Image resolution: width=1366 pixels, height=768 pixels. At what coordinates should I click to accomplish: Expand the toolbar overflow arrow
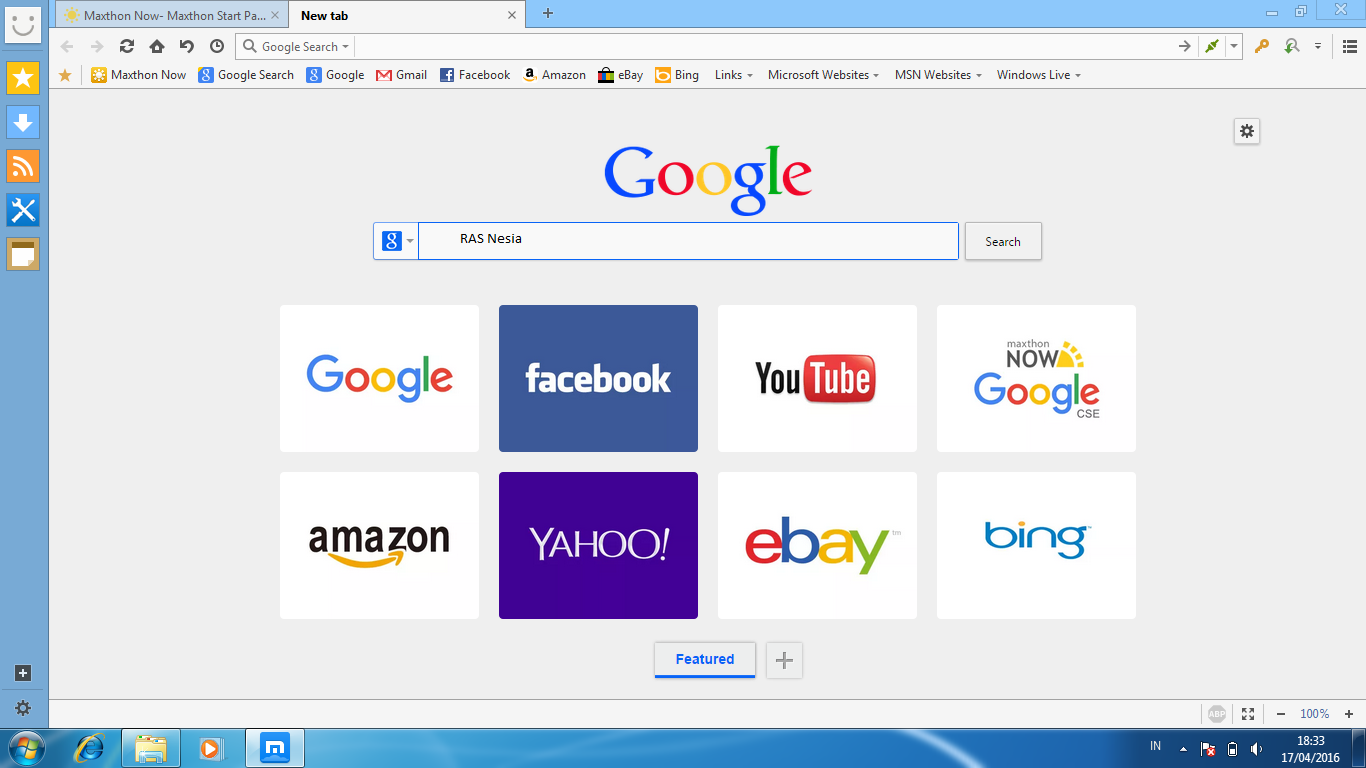click(x=1318, y=46)
